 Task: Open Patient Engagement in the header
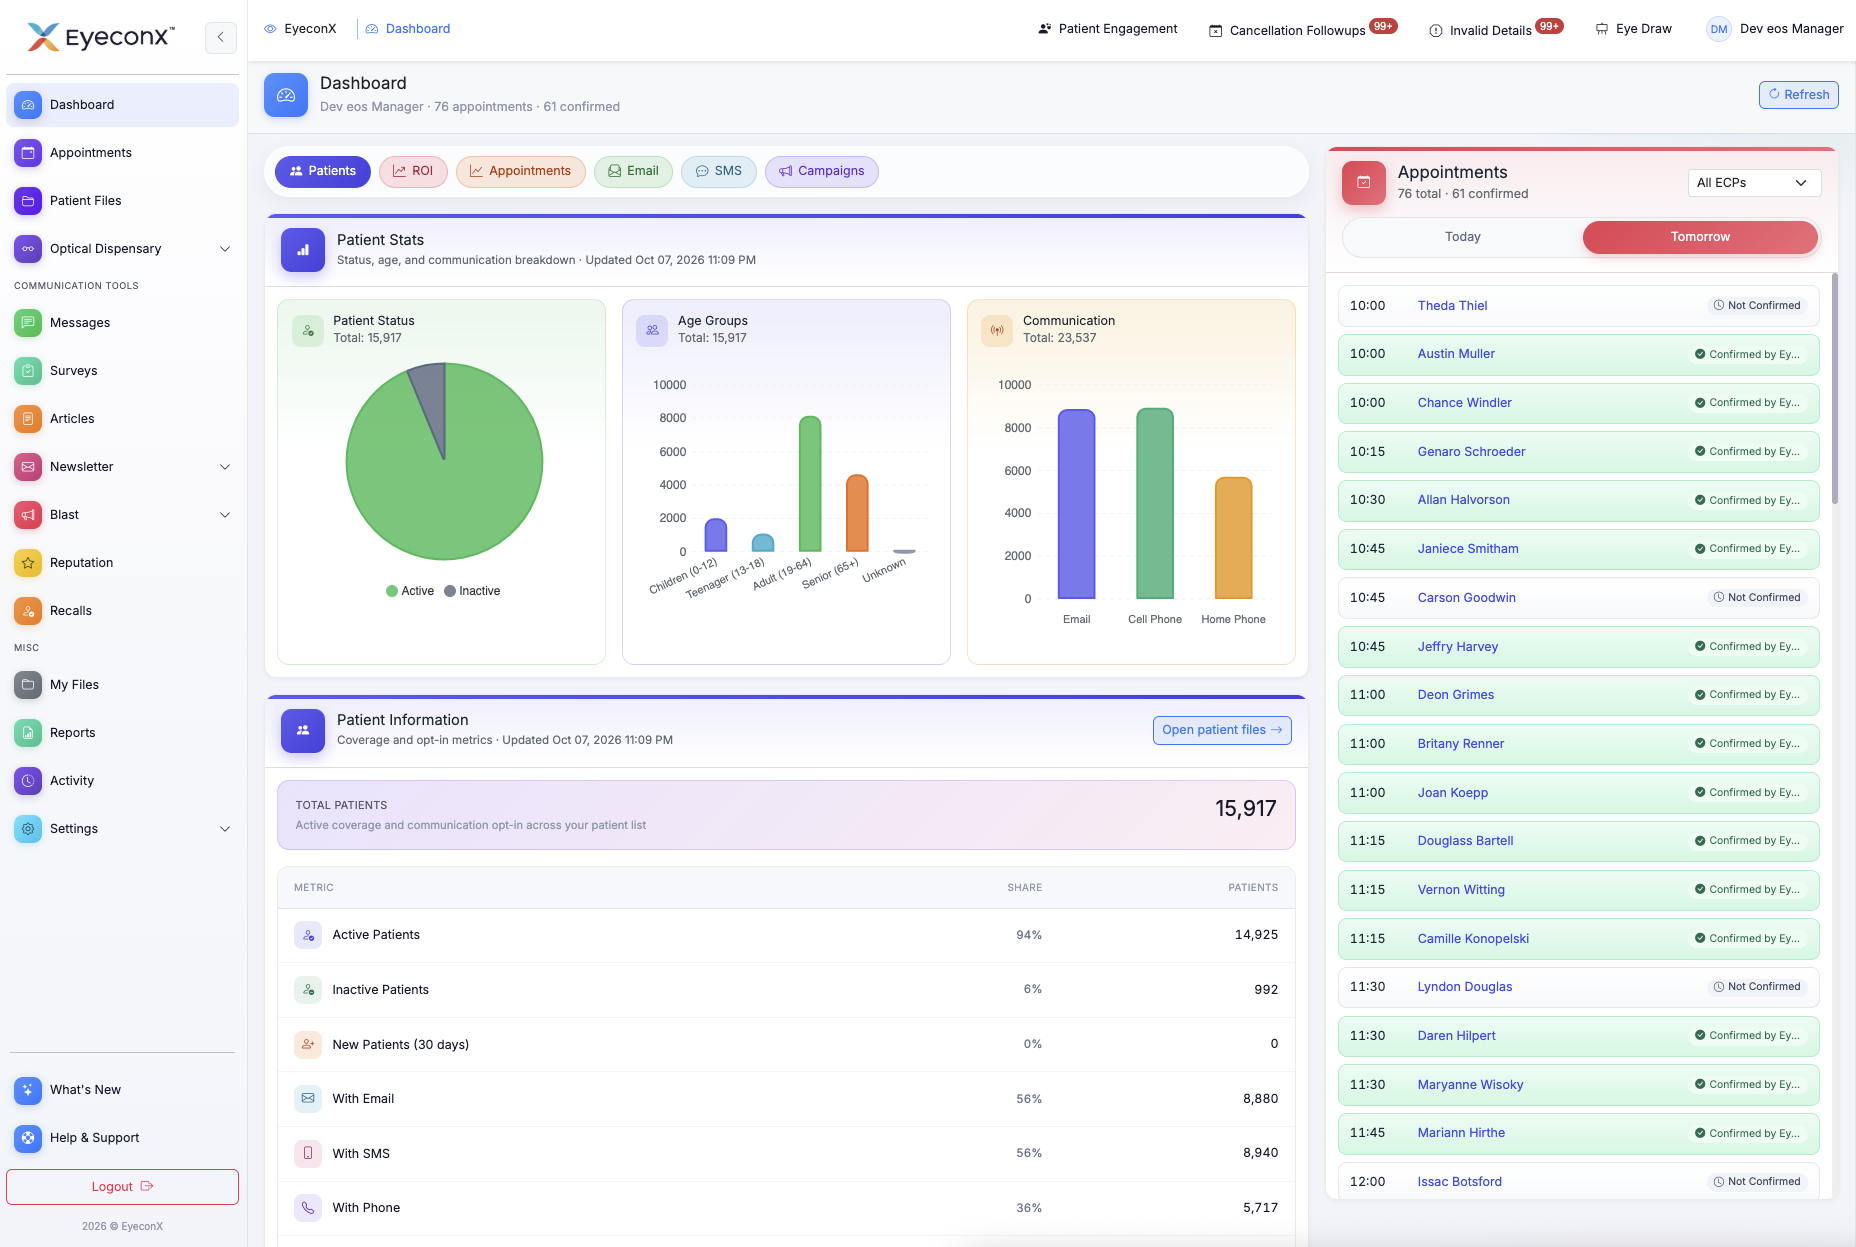coord(1108,29)
